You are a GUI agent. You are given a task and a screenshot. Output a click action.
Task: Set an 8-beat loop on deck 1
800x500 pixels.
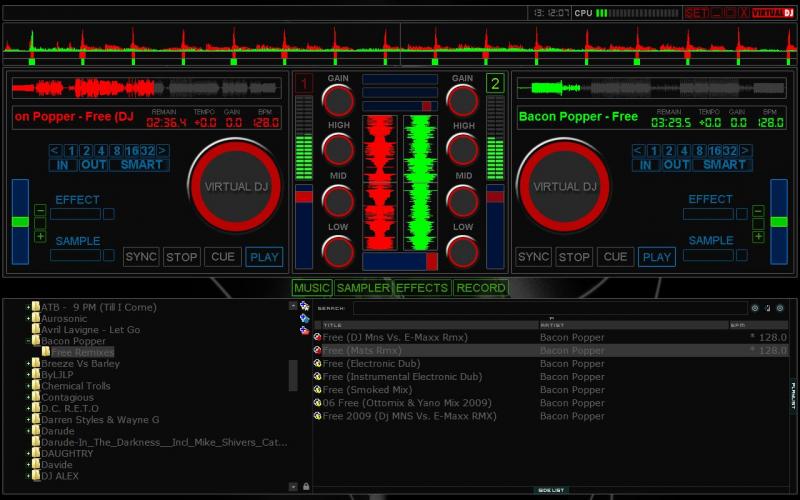(117, 151)
